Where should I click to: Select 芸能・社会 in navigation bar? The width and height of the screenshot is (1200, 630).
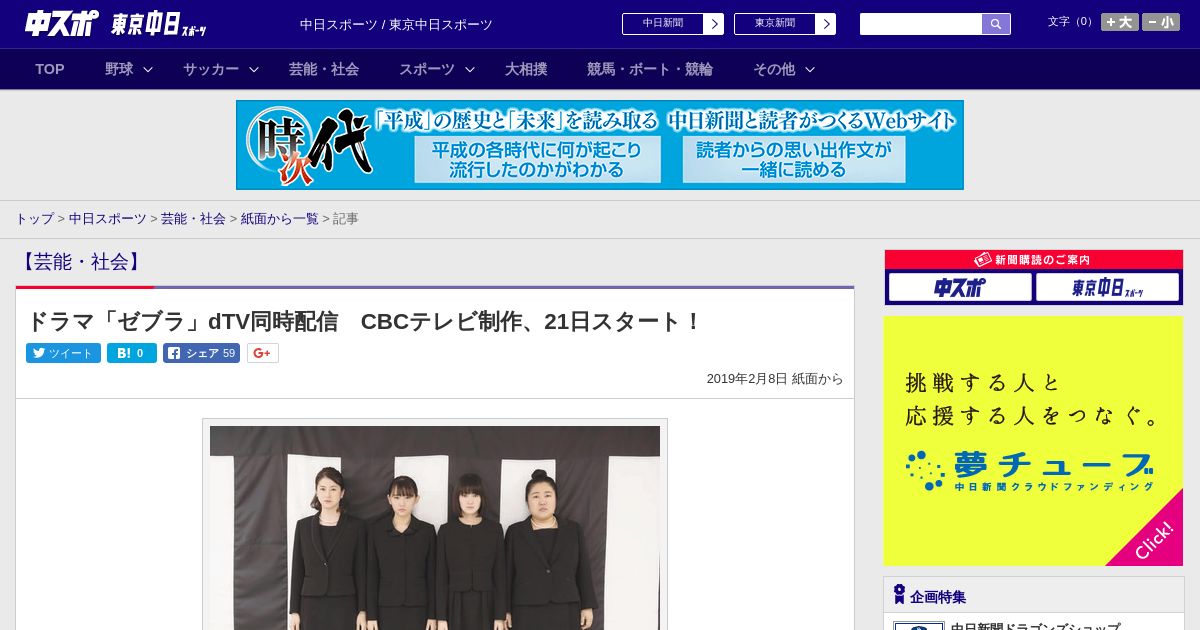pos(324,69)
